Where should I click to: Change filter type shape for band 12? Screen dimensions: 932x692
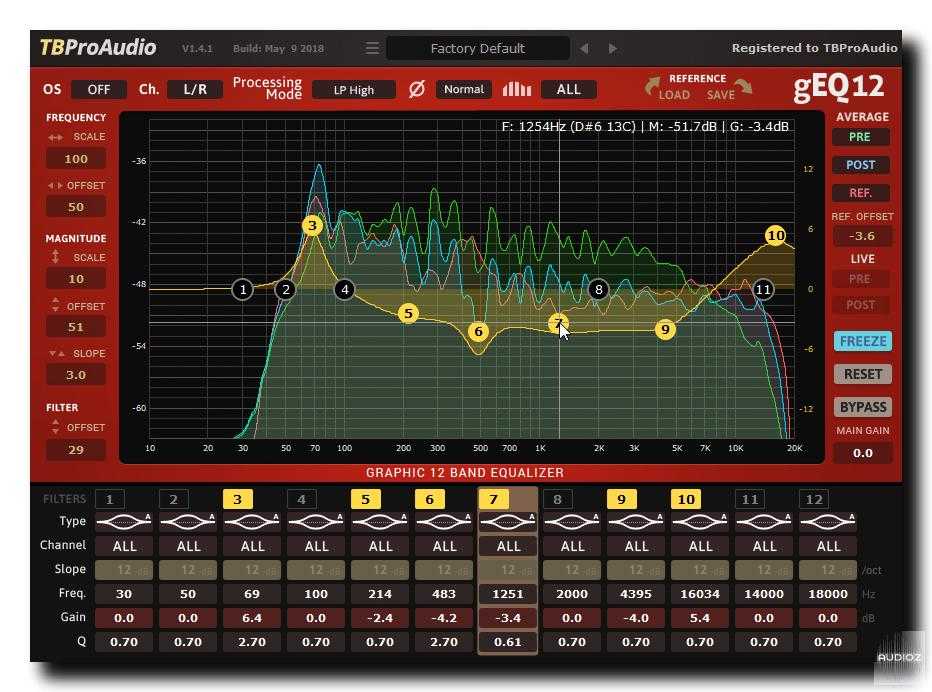coord(828,521)
